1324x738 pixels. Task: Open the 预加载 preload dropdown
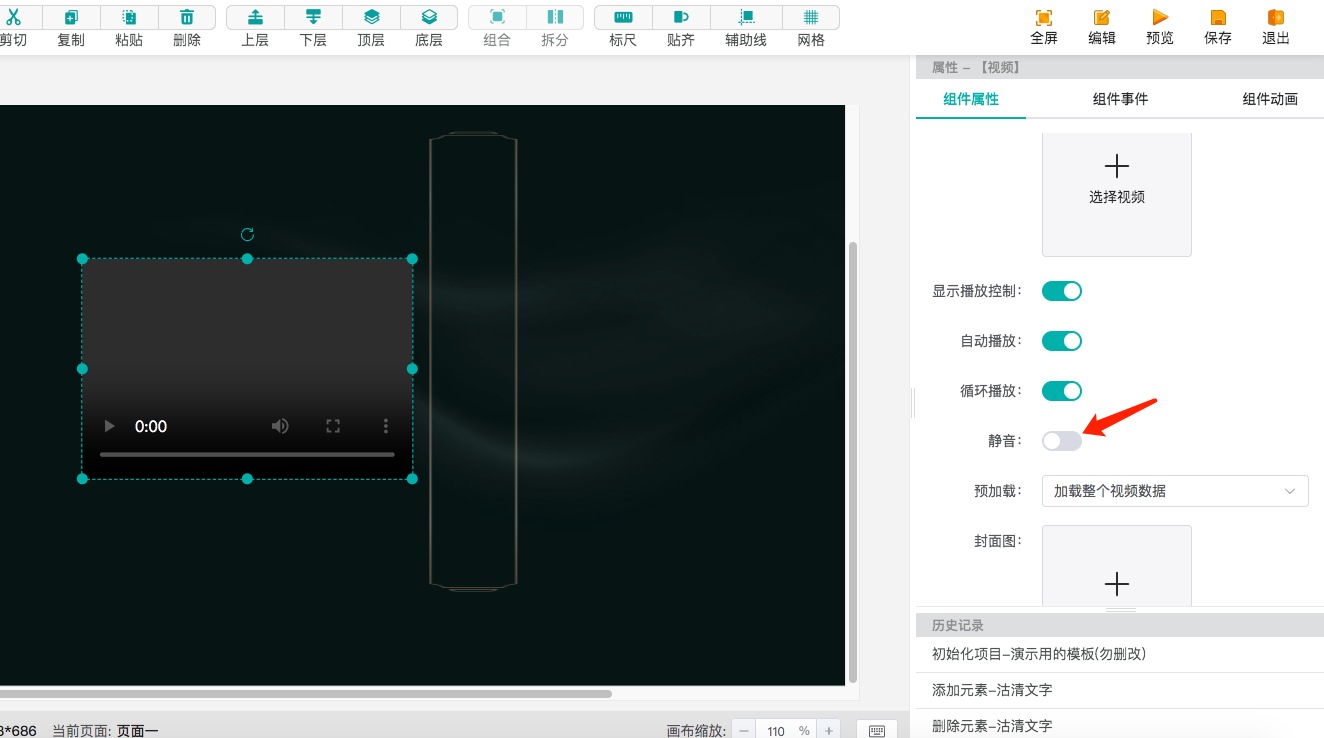click(x=1175, y=491)
